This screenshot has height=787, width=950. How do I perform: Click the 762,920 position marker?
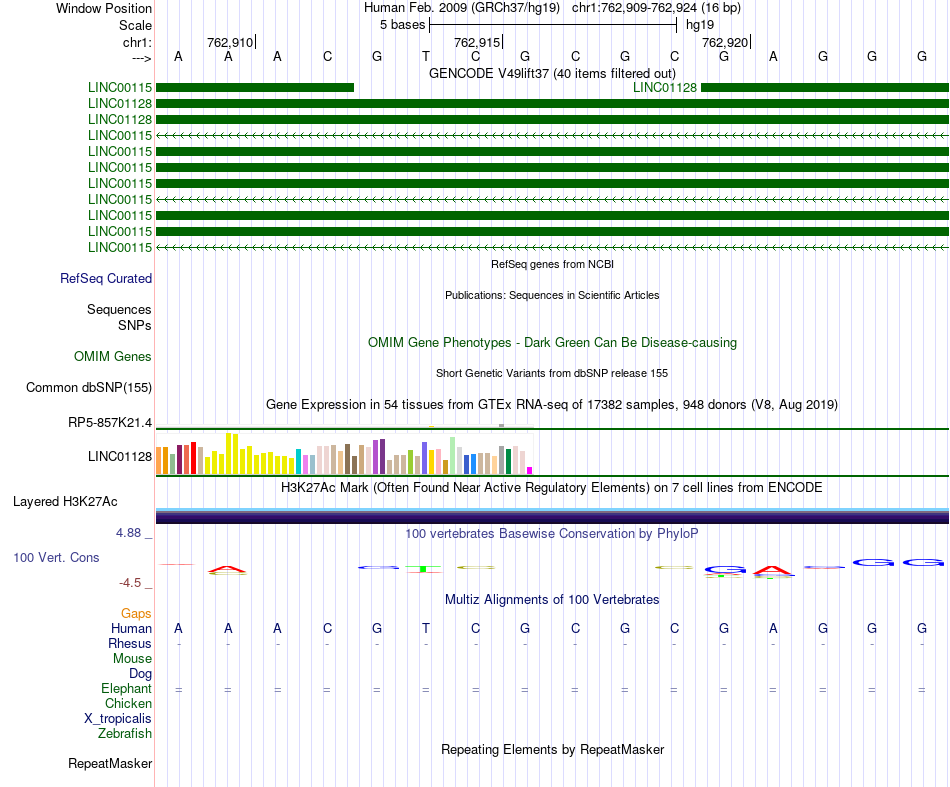725,42
